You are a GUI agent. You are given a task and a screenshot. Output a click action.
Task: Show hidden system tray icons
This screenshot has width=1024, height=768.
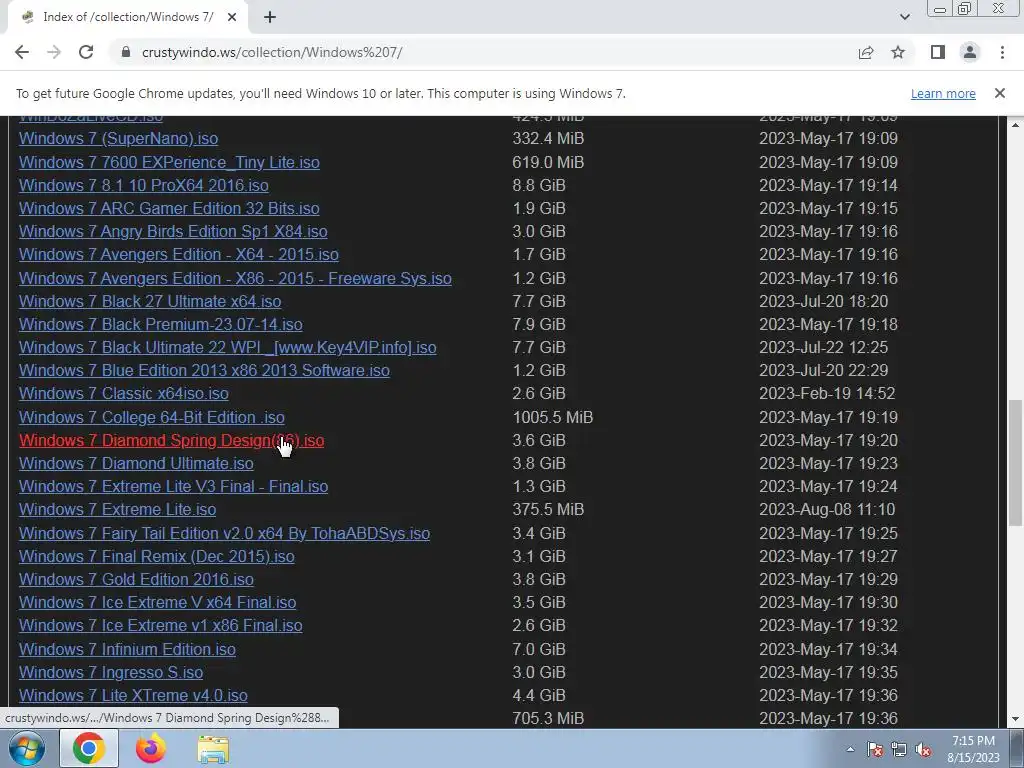tap(850, 749)
